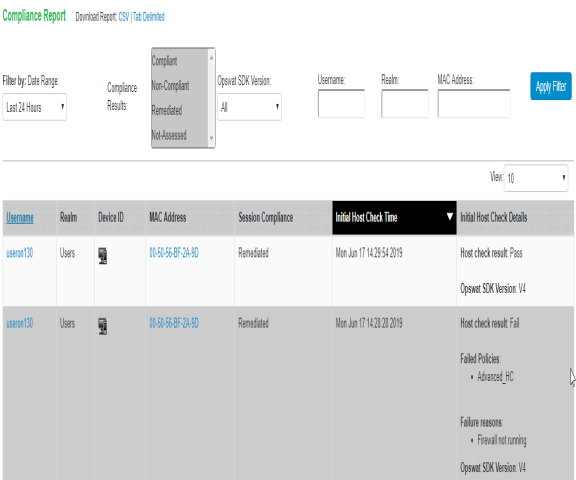Screen dimensions: 576x480
Task: Select Remediated in Compliance Results list
Action: [x=167, y=110]
